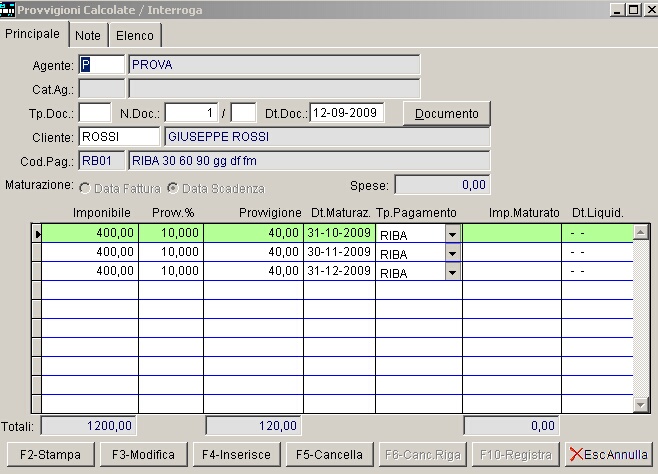Click the Provv.% 10,000 cell in the second row

(171, 252)
